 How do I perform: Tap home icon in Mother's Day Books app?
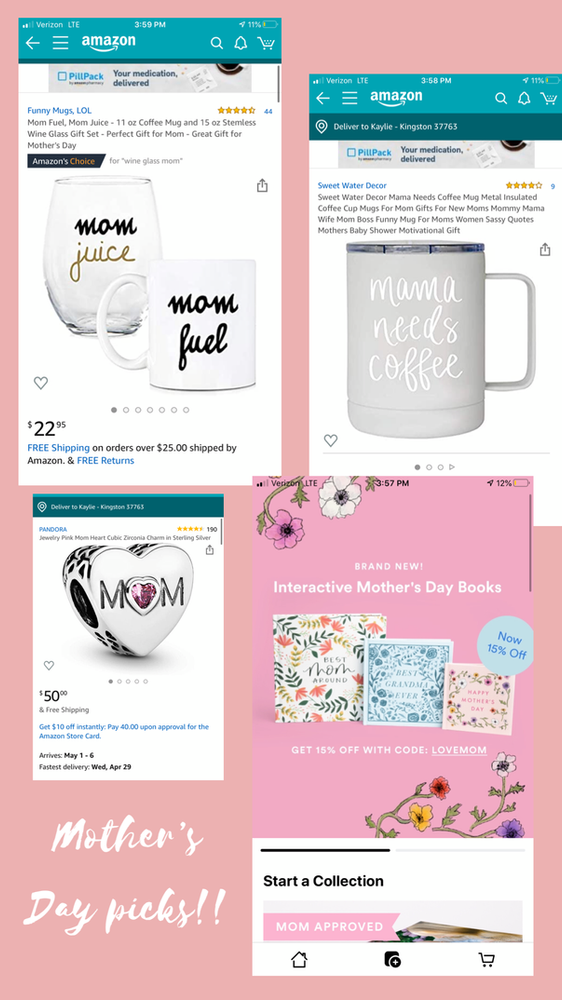click(x=299, y=959)
